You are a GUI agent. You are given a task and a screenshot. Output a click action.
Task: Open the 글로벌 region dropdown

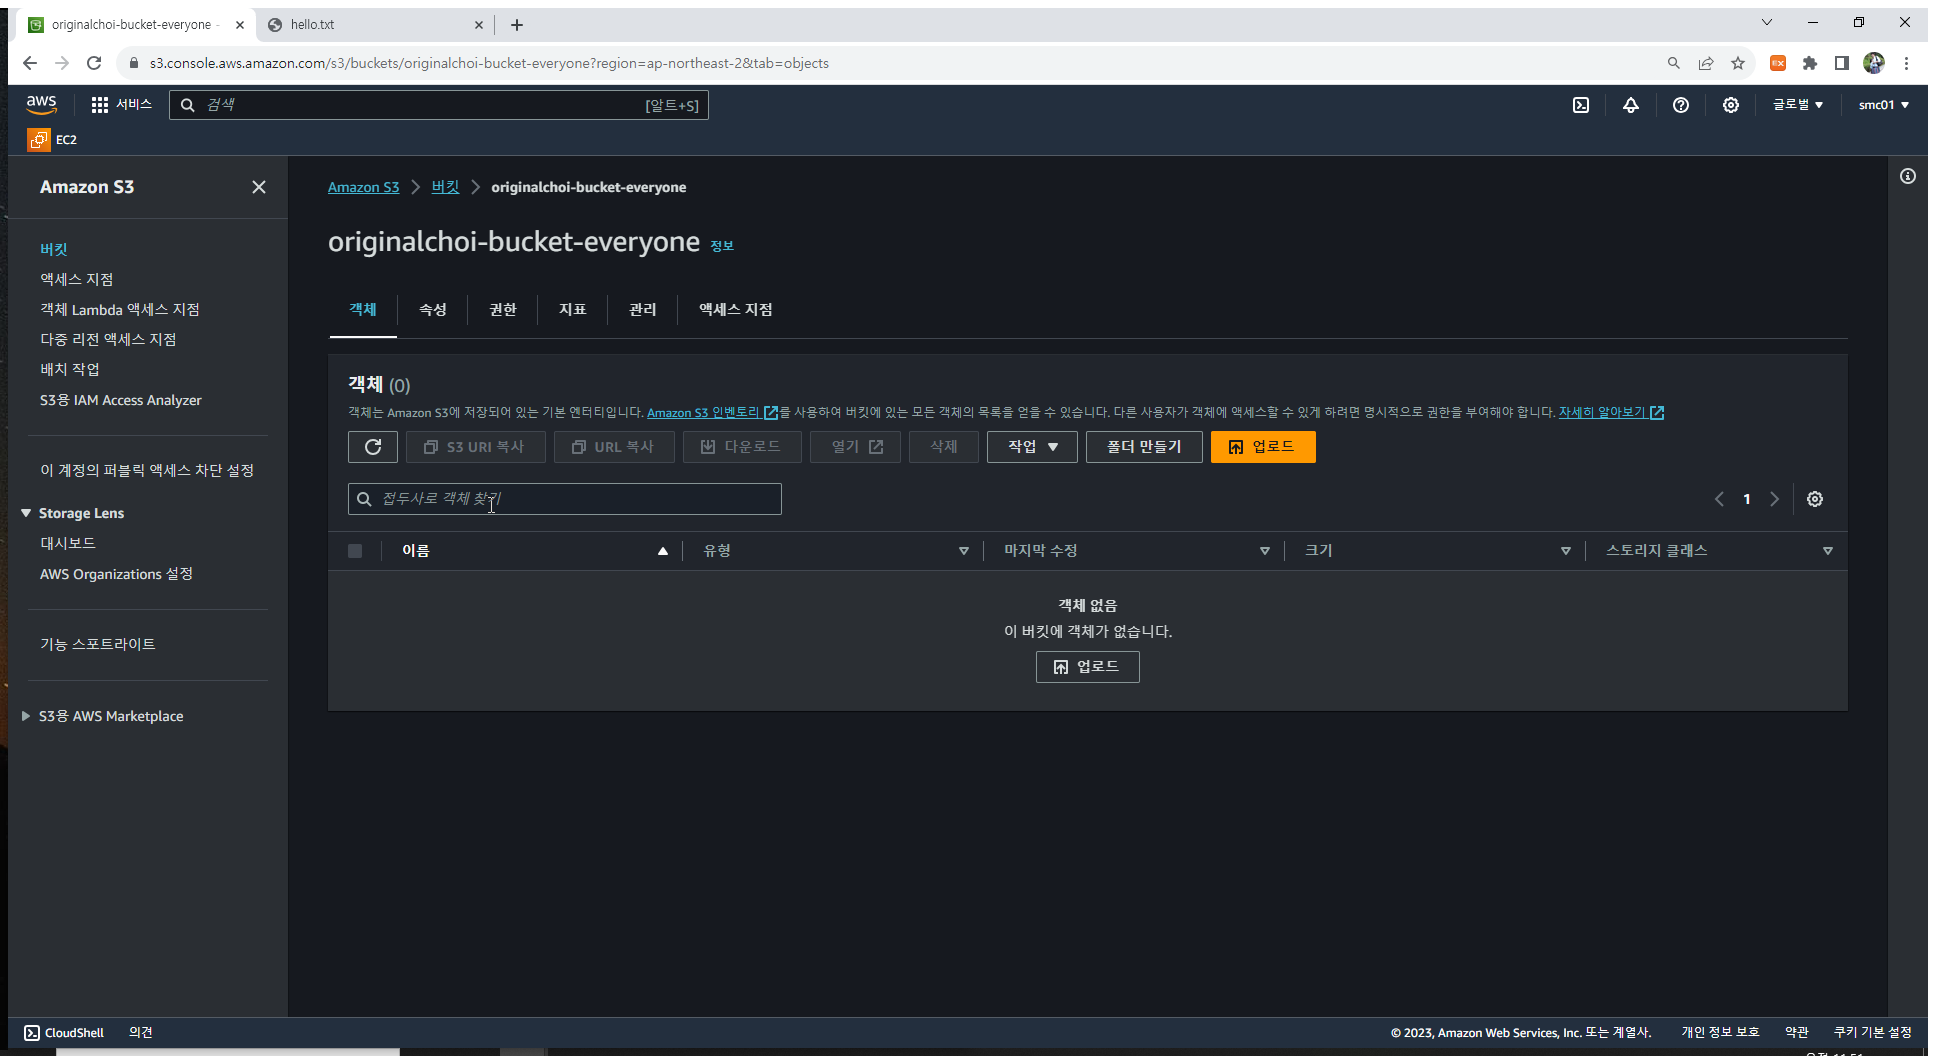[1798, 105]
